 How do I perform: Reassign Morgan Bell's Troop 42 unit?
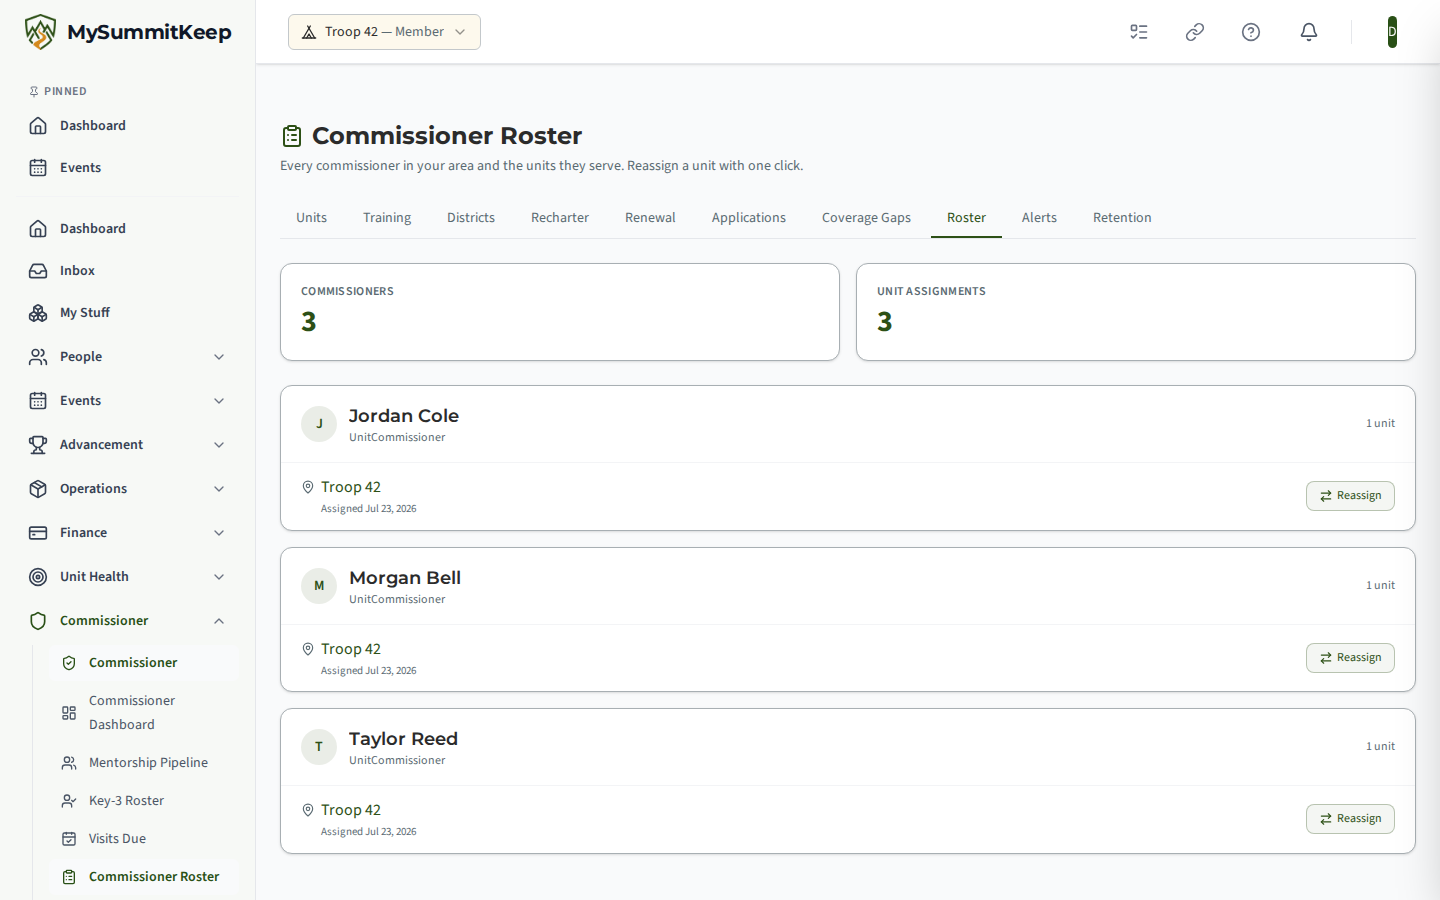1350,658
